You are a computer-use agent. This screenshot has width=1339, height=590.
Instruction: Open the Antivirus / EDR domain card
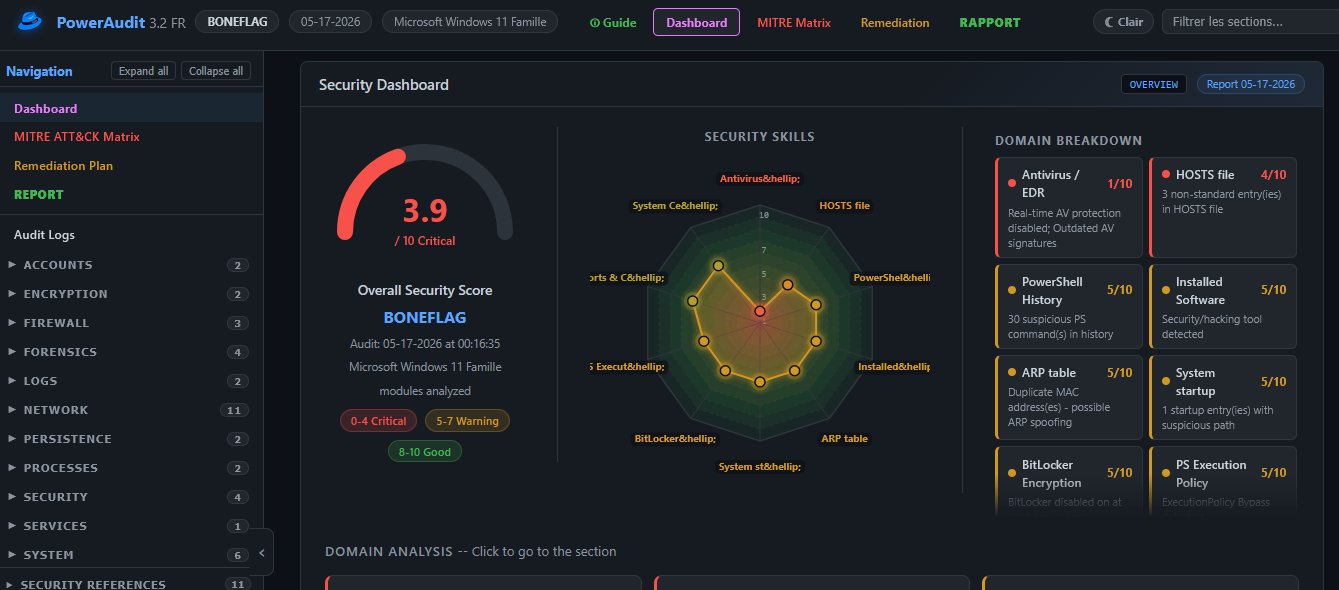[x=1069, y=208]
